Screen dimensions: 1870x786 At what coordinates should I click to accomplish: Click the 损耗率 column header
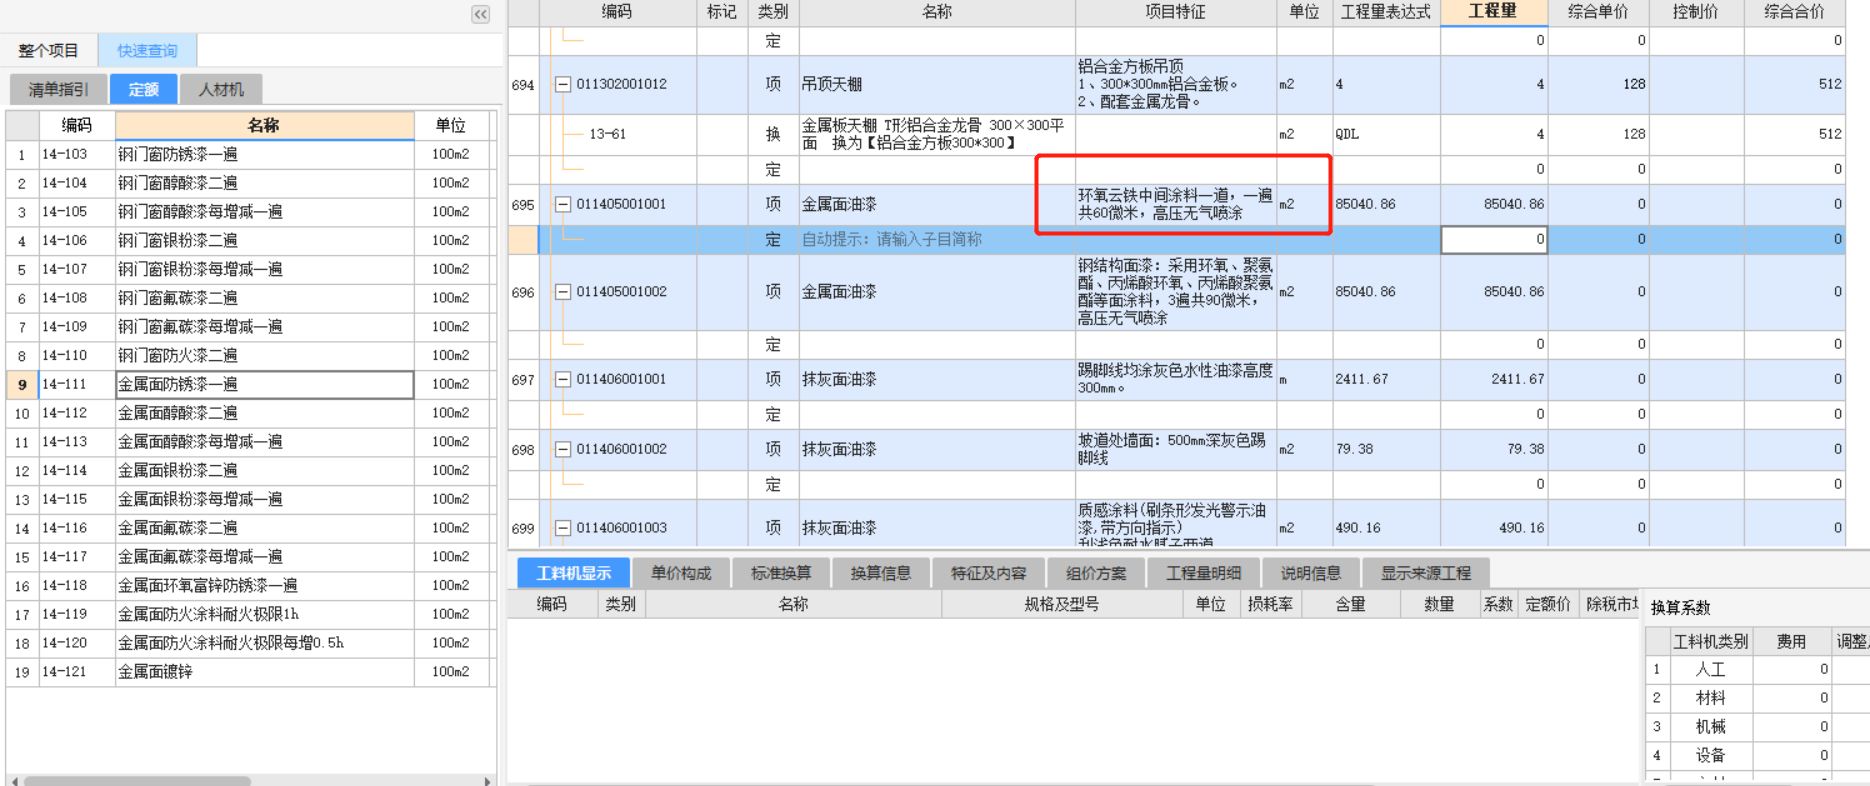[x=1270, y=604]
